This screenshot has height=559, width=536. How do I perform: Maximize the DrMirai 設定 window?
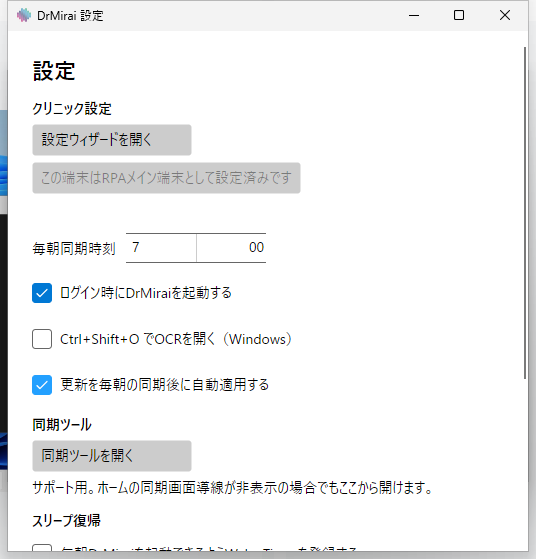tap(459, 15)
